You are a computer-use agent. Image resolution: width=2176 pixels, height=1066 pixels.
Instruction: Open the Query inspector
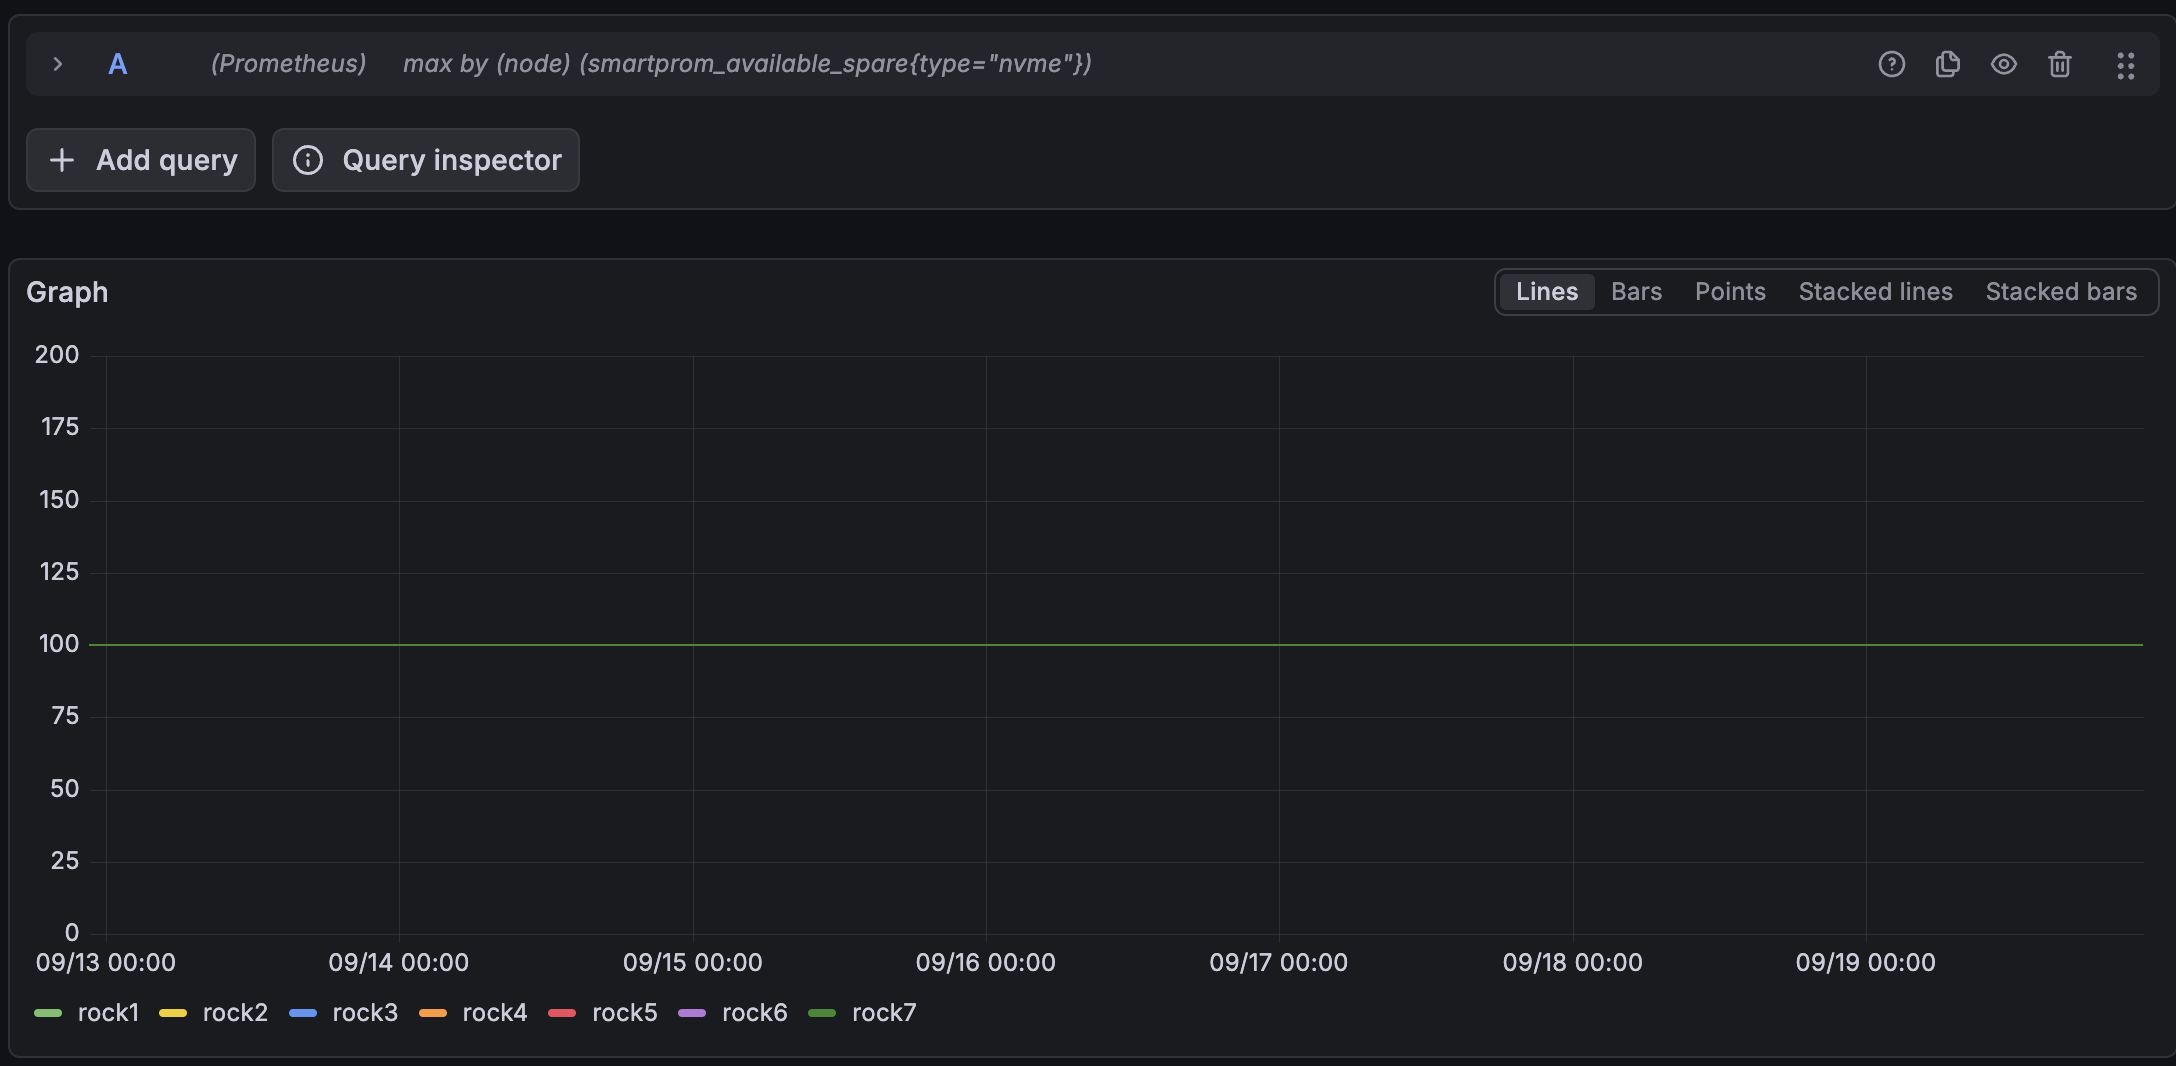point(426,160)
